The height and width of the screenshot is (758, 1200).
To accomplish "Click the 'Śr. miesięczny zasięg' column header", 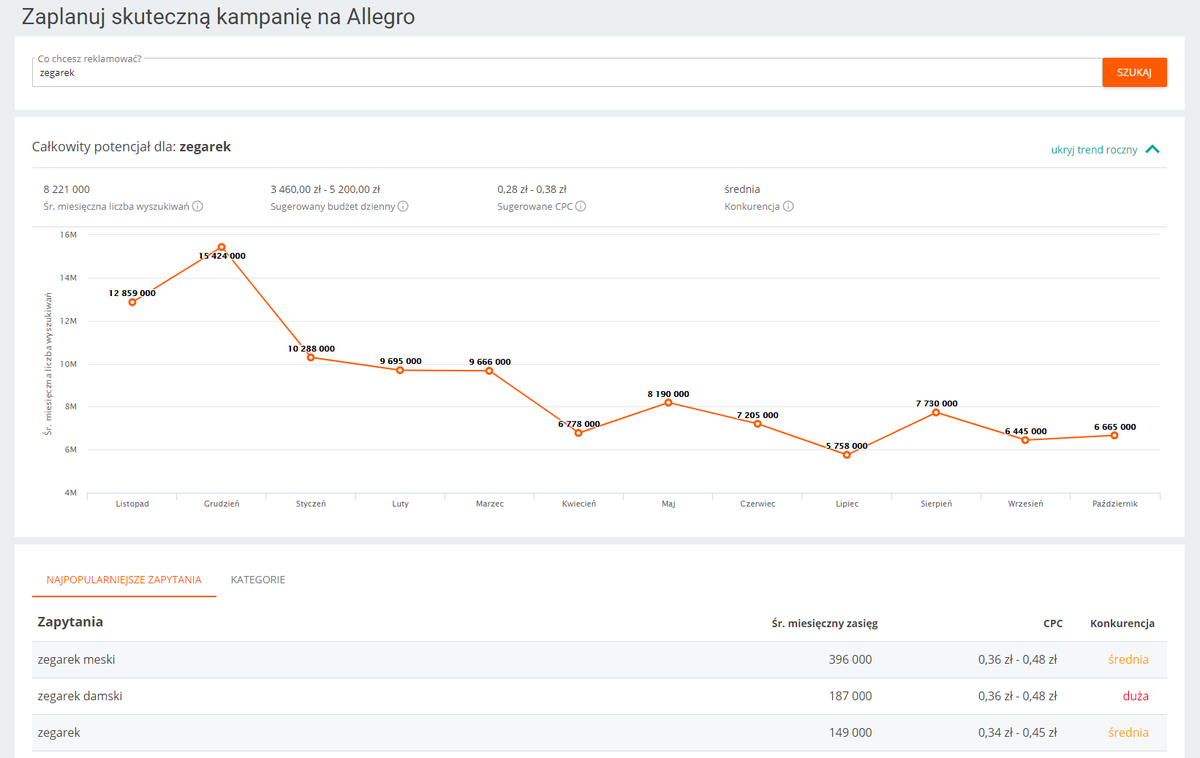I will coord(825,623).
